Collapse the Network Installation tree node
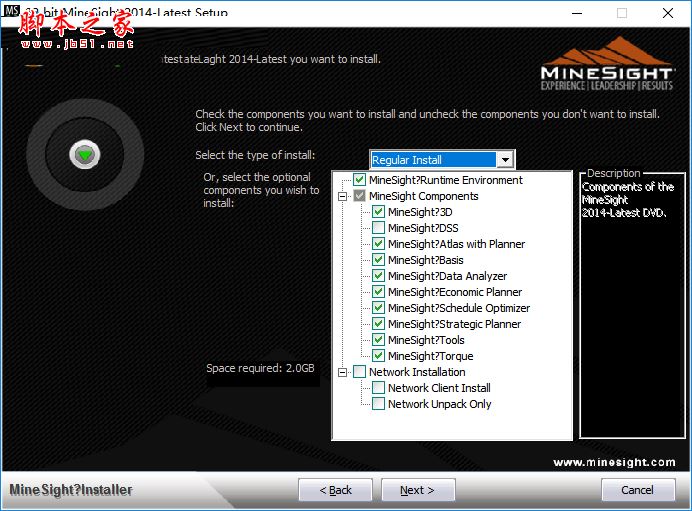 pyautogui.click(x=342, y=372)
